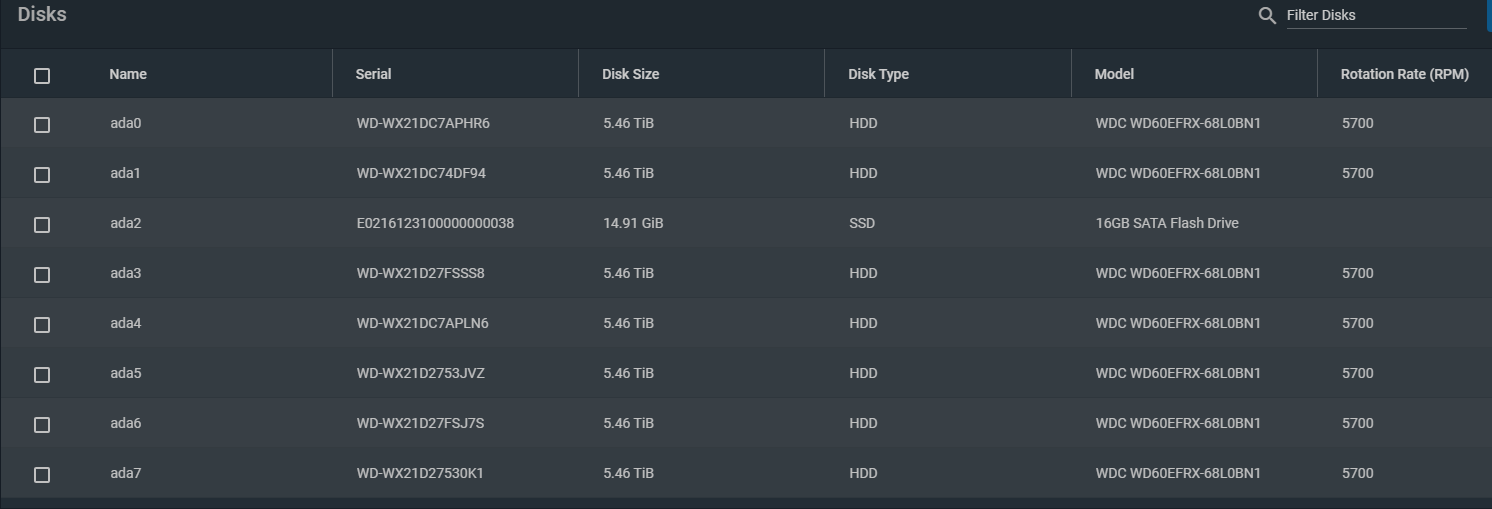Click the search magnifier icon
The image size is (1492, 509).
point(1267,16)
